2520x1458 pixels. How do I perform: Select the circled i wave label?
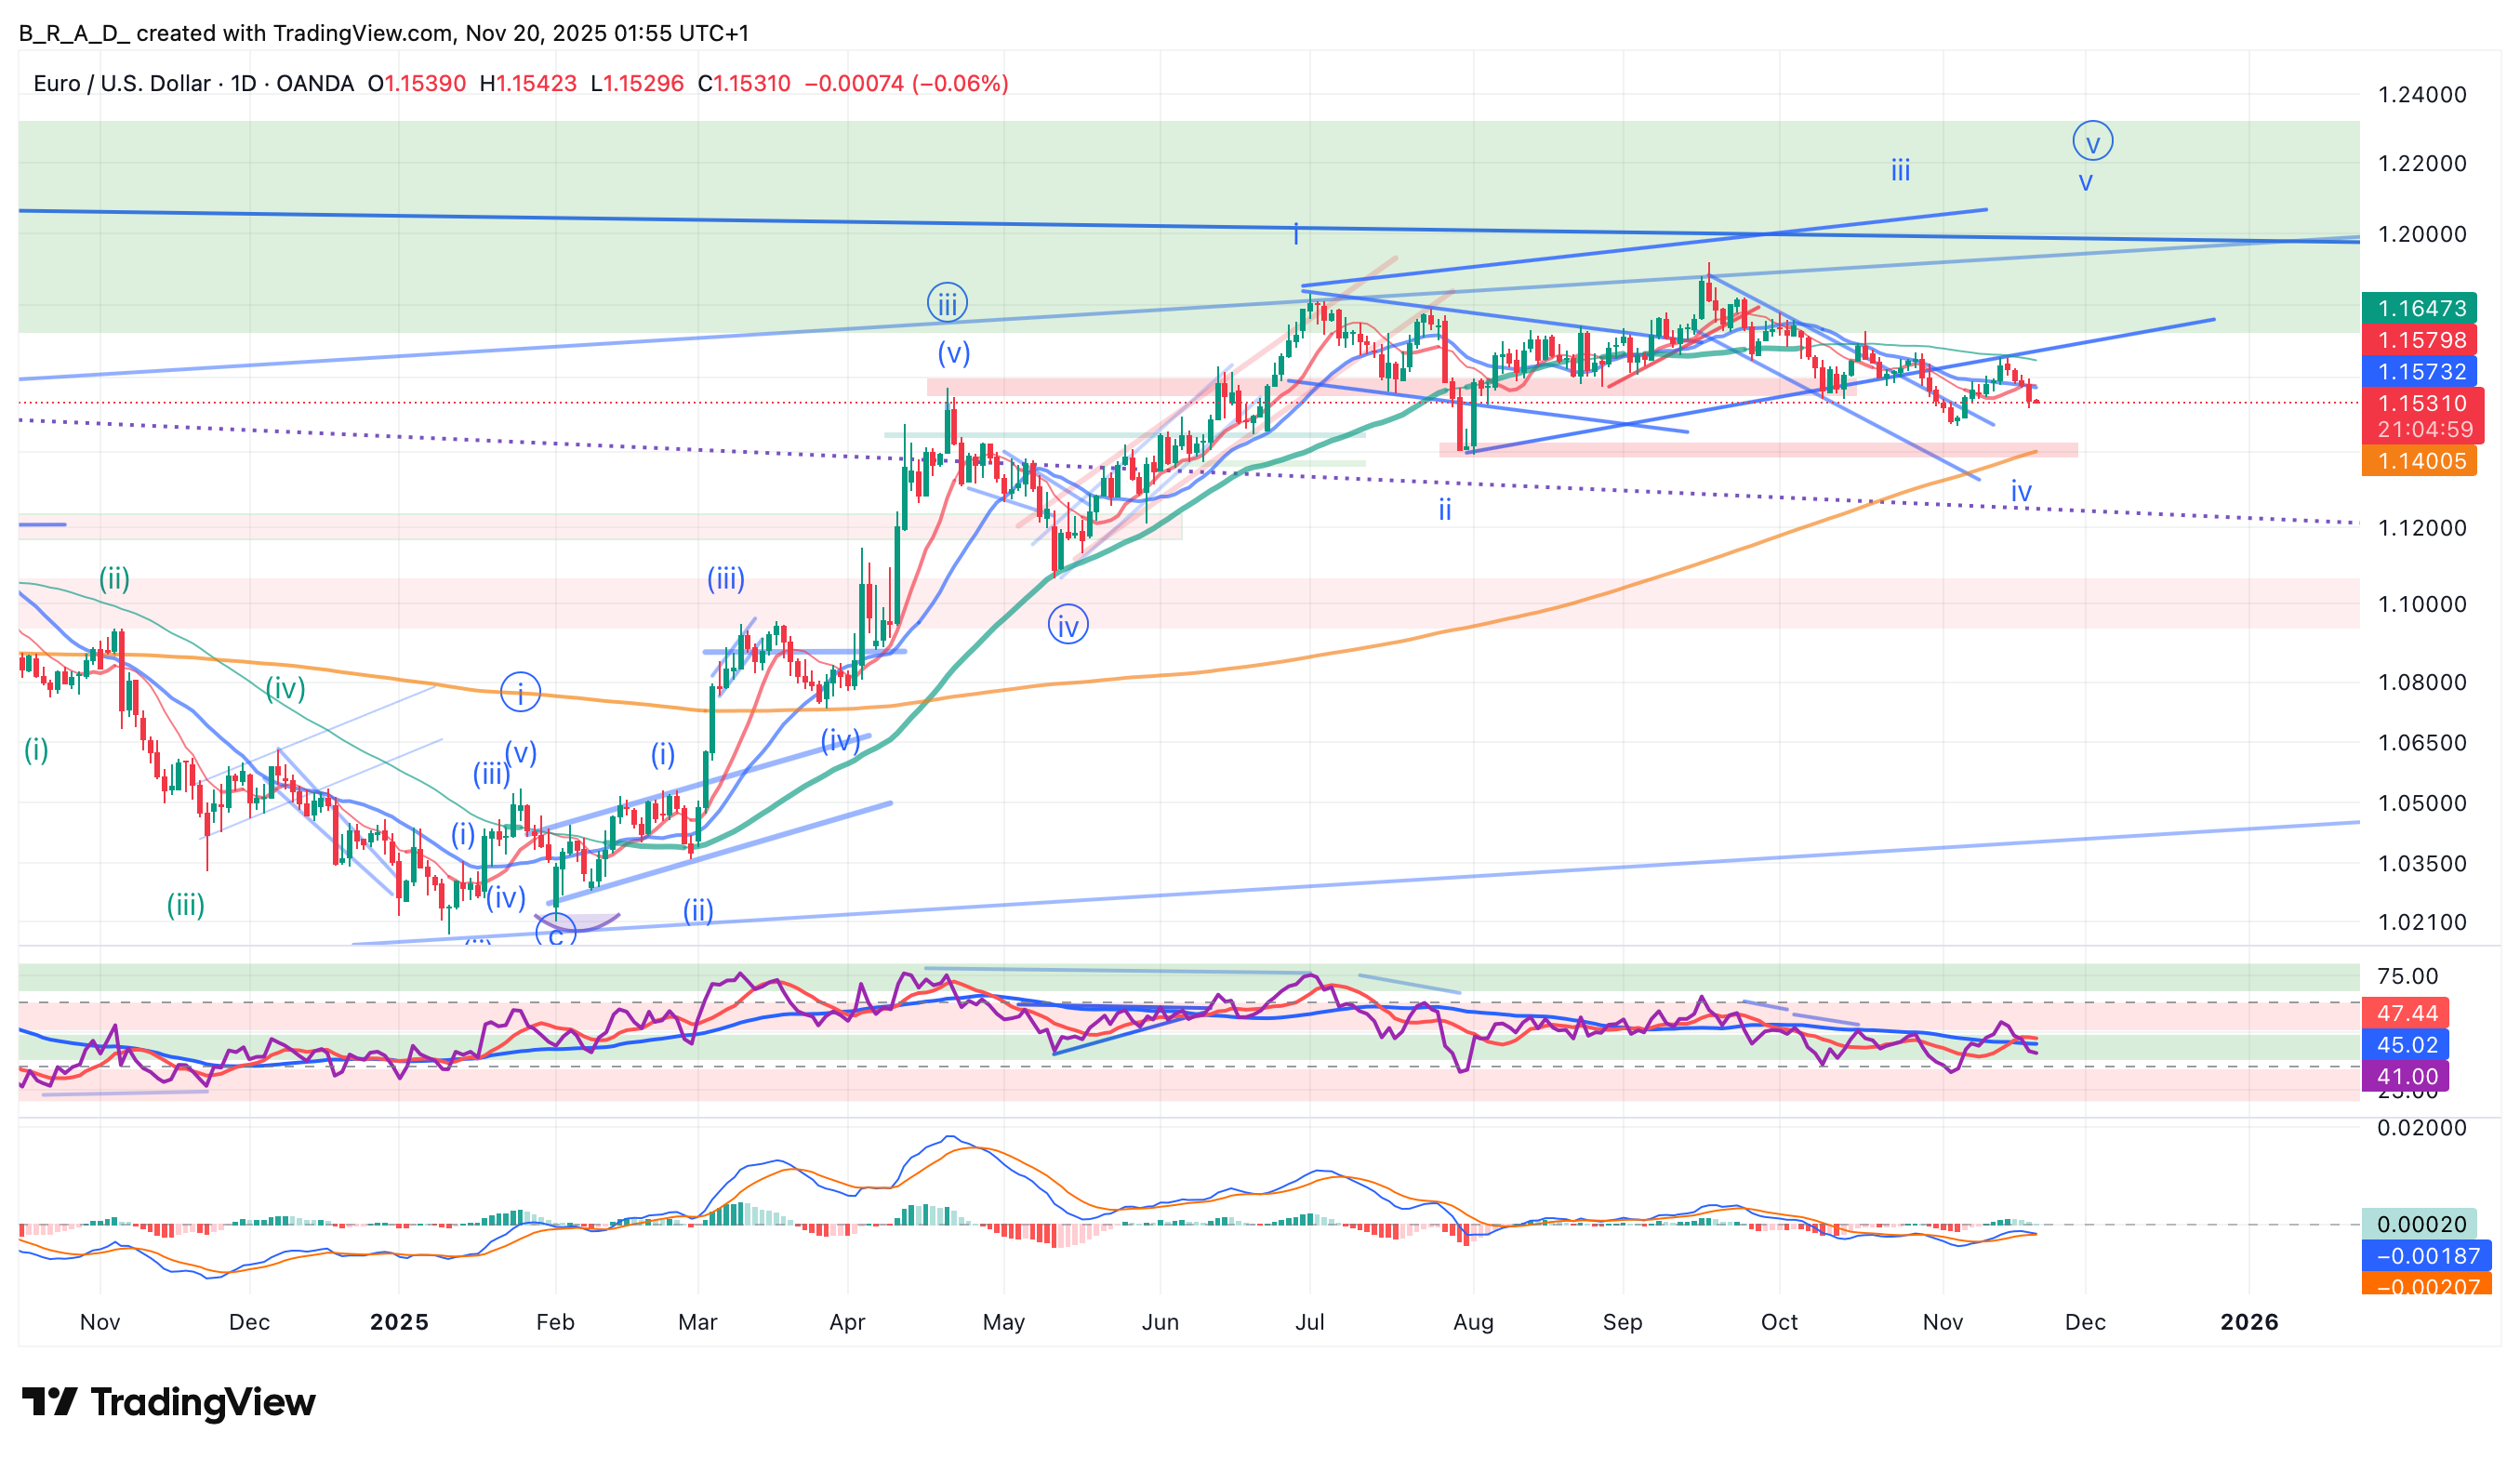(x=520, y=692)
